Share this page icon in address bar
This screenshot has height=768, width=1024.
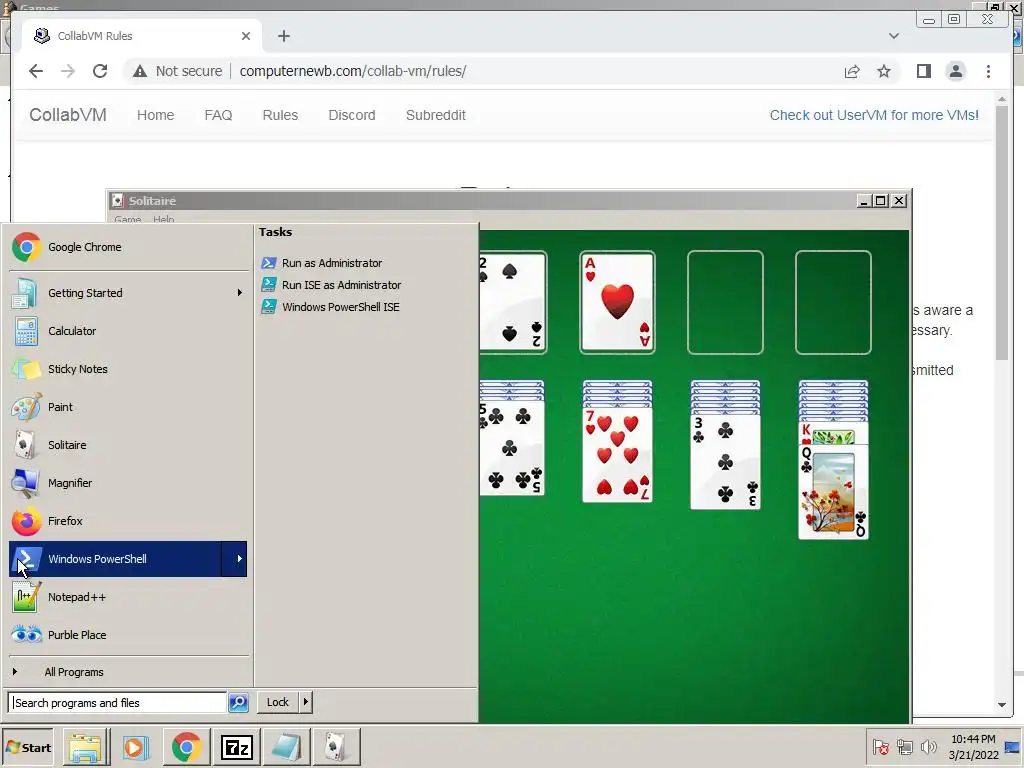point(852,71)
